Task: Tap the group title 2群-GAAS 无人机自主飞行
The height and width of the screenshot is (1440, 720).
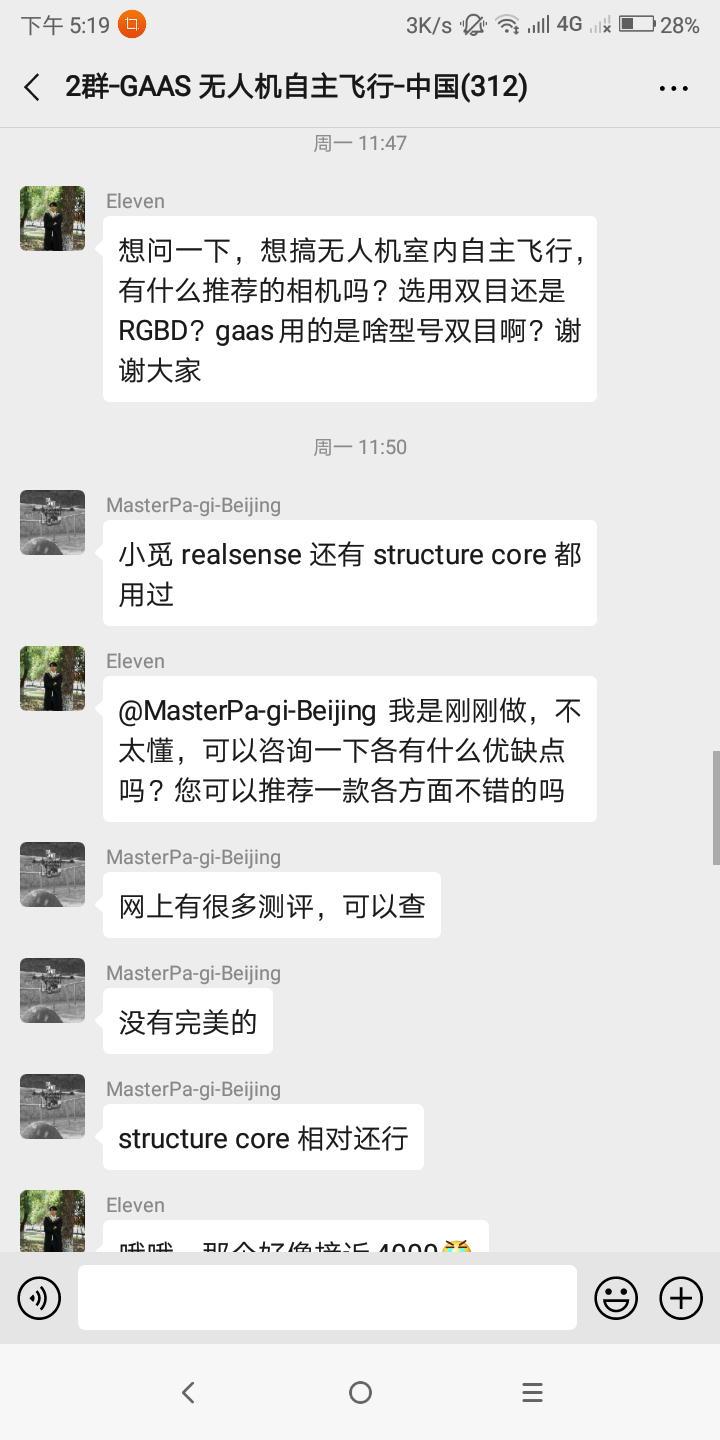Action: click(297, 87)
